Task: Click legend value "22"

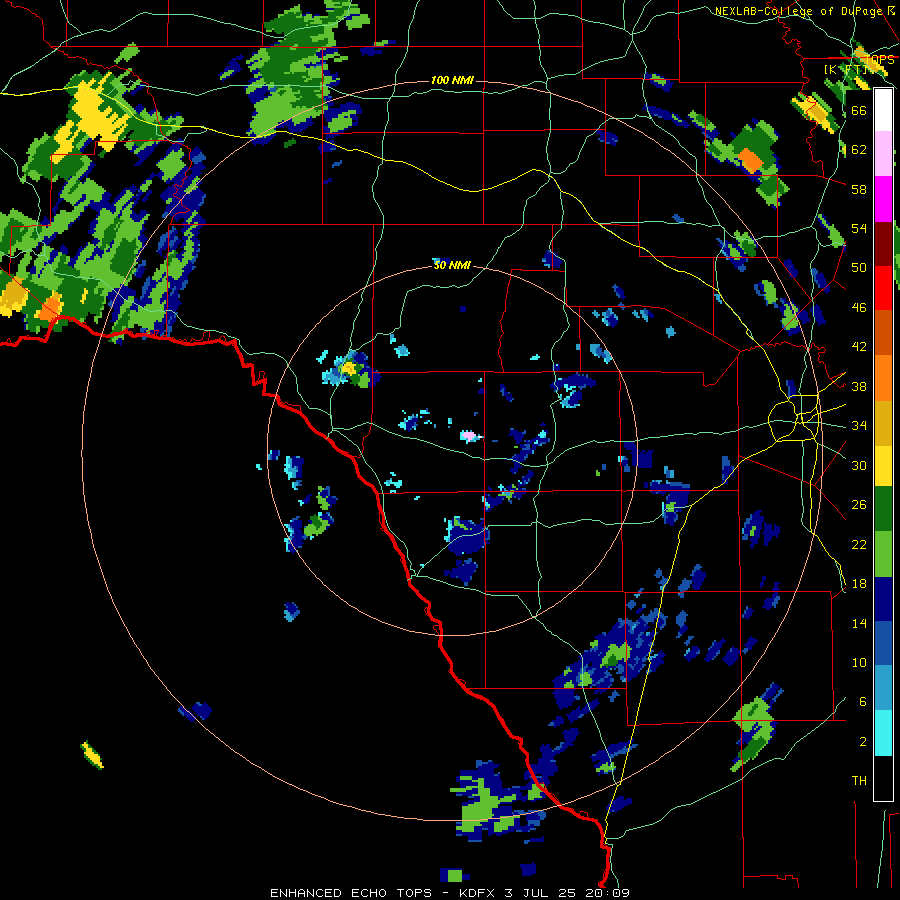Action: [x=859, y=544]
